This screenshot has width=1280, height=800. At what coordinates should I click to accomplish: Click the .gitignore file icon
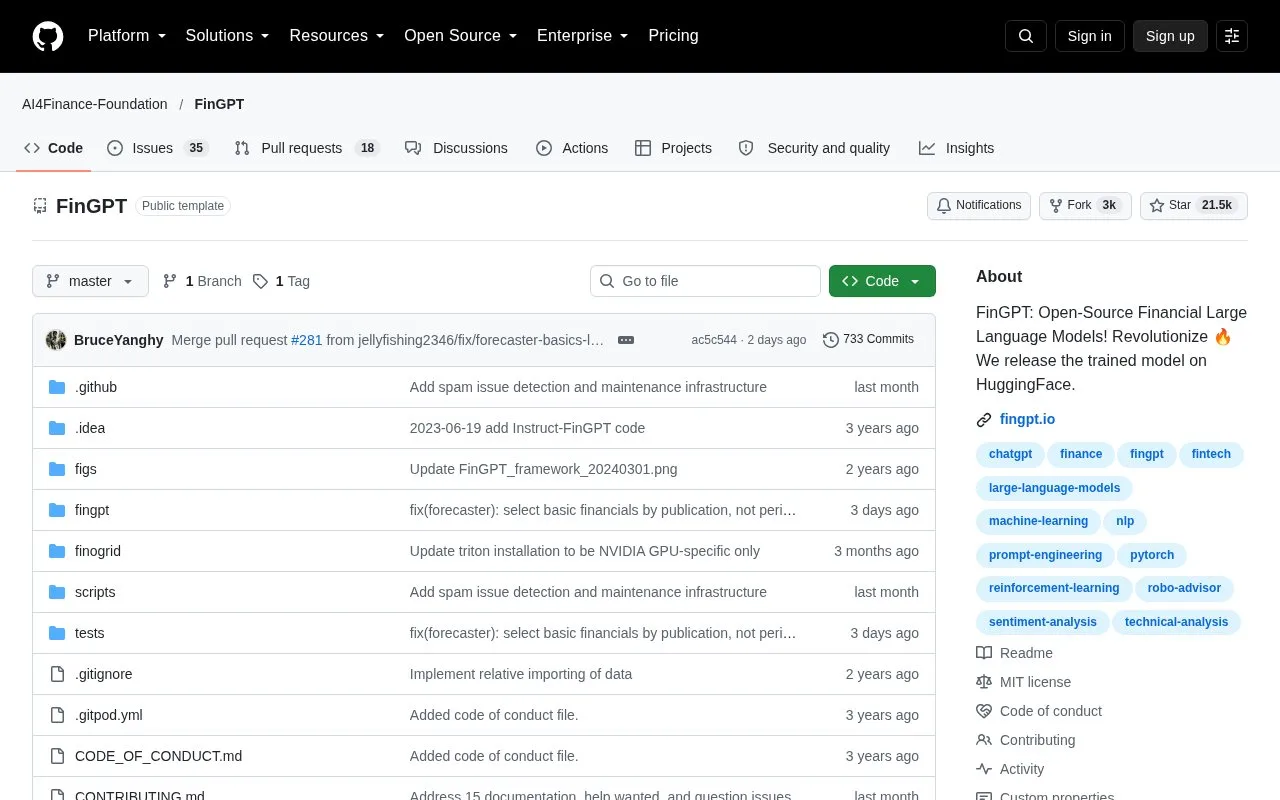pyautogui.click(x=57, y=674)
